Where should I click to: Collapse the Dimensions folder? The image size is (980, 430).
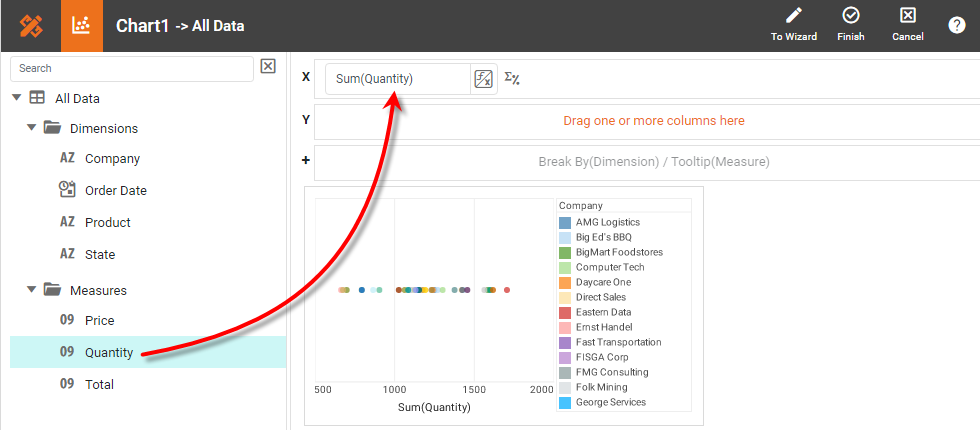tap(32, 128)
